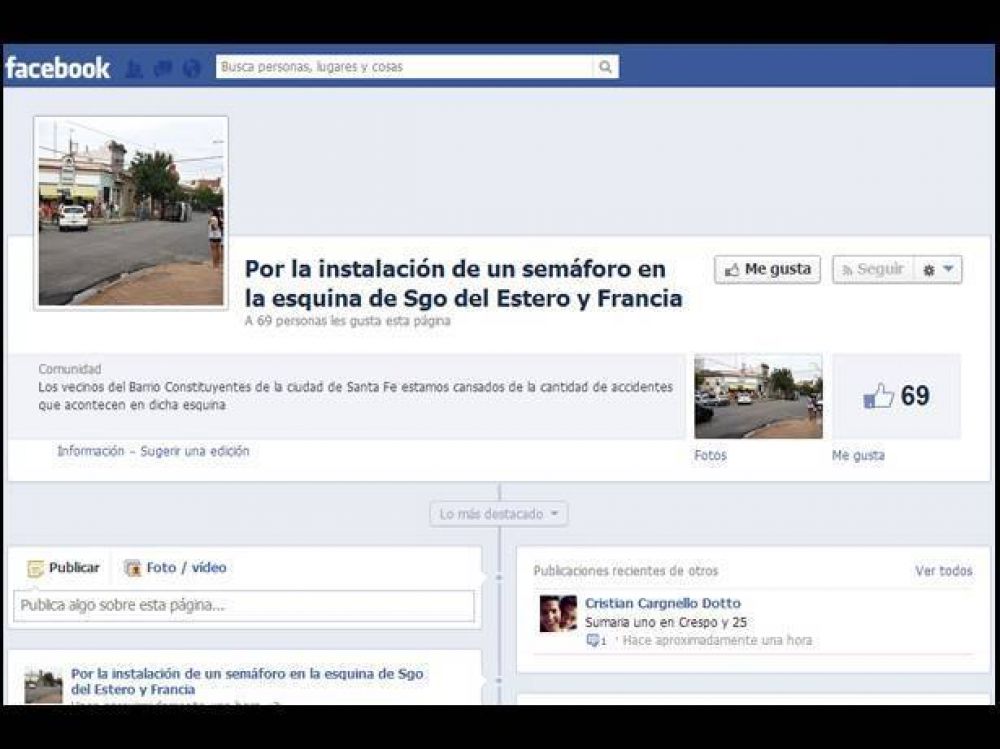Image resolution: width=1000 pixels, height=749 pixels.
Task: Open the timeline post title link at bottom
Action: tap(247, 681)
